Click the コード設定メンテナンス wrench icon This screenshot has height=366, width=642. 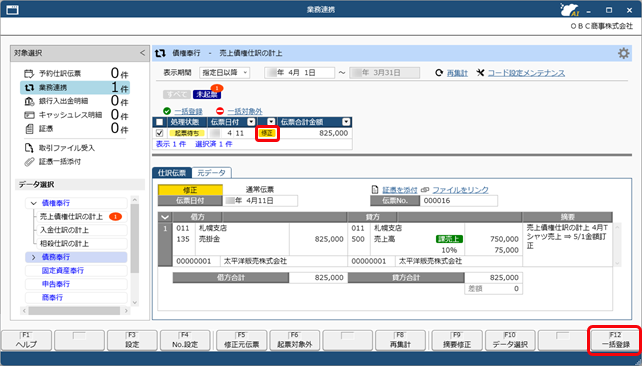(x=480, y=73)
